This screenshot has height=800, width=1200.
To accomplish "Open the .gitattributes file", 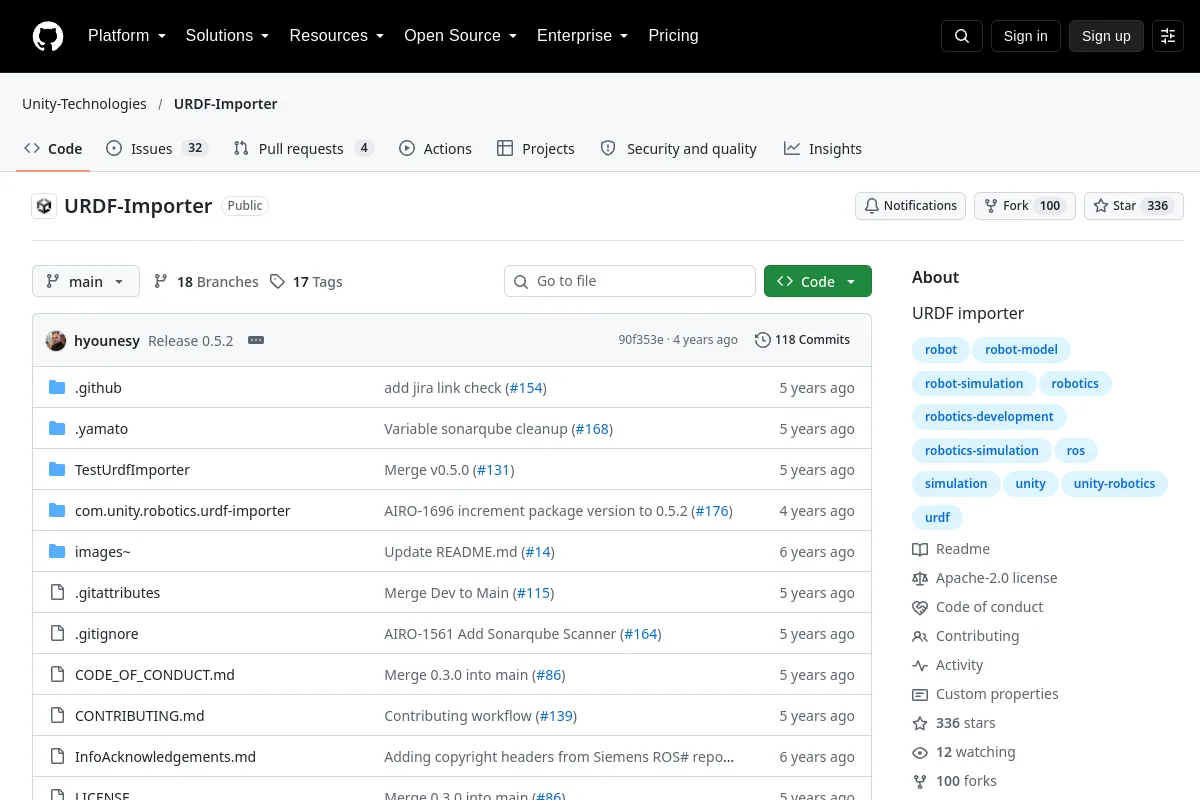I will coord(117,593).
